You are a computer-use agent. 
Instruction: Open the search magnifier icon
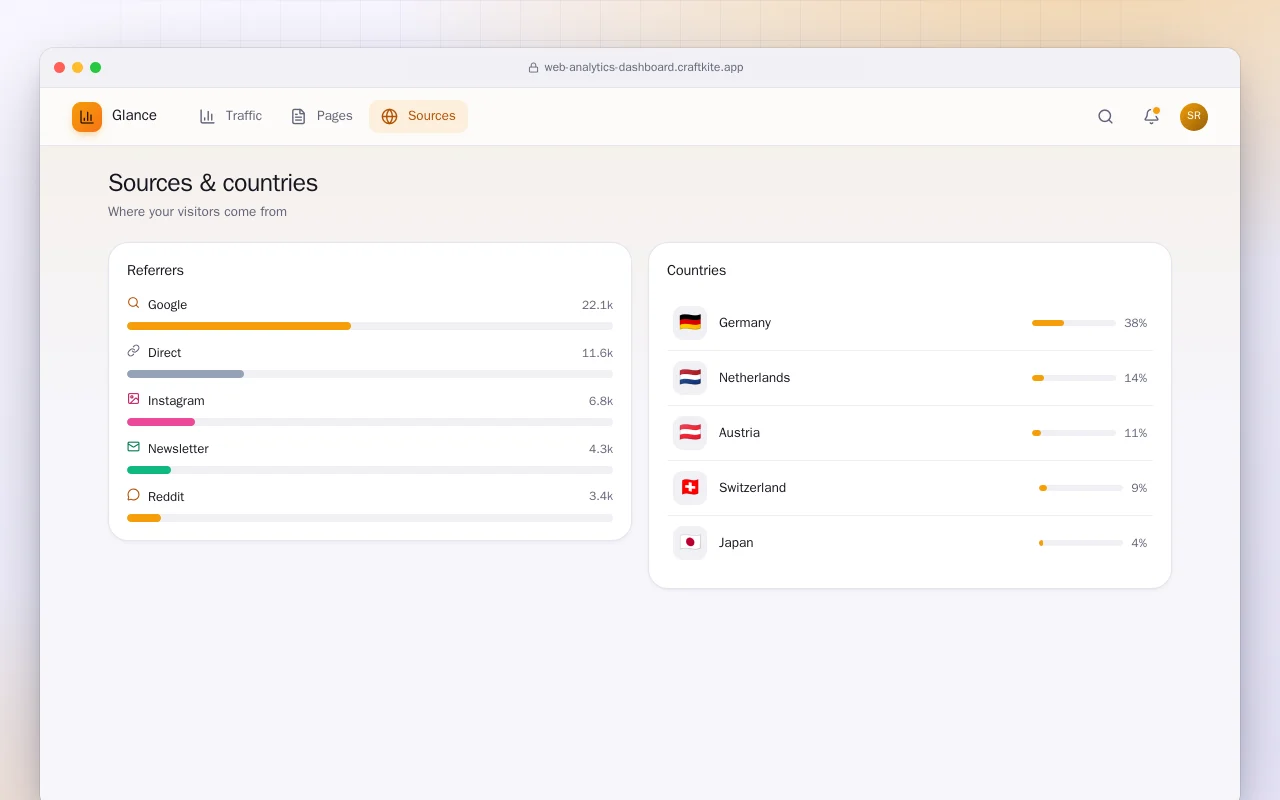(x=1105, y=116)
